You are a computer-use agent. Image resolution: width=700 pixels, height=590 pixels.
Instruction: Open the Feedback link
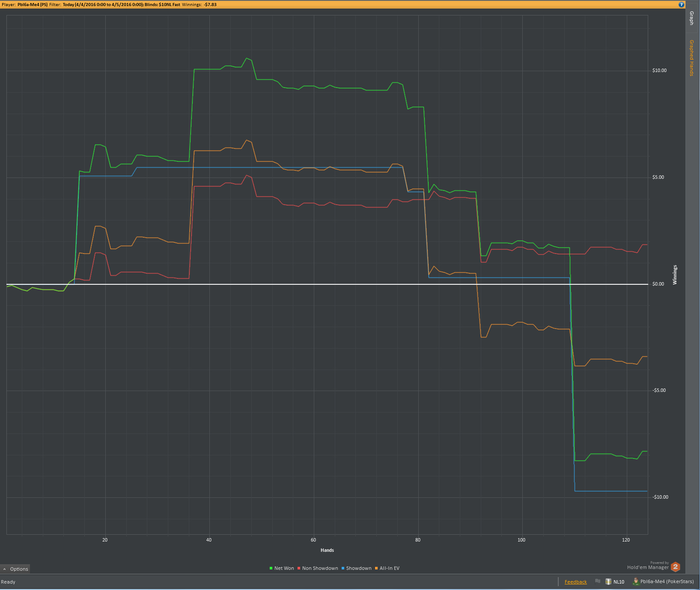pyautogui.click(x=575, y=582)
